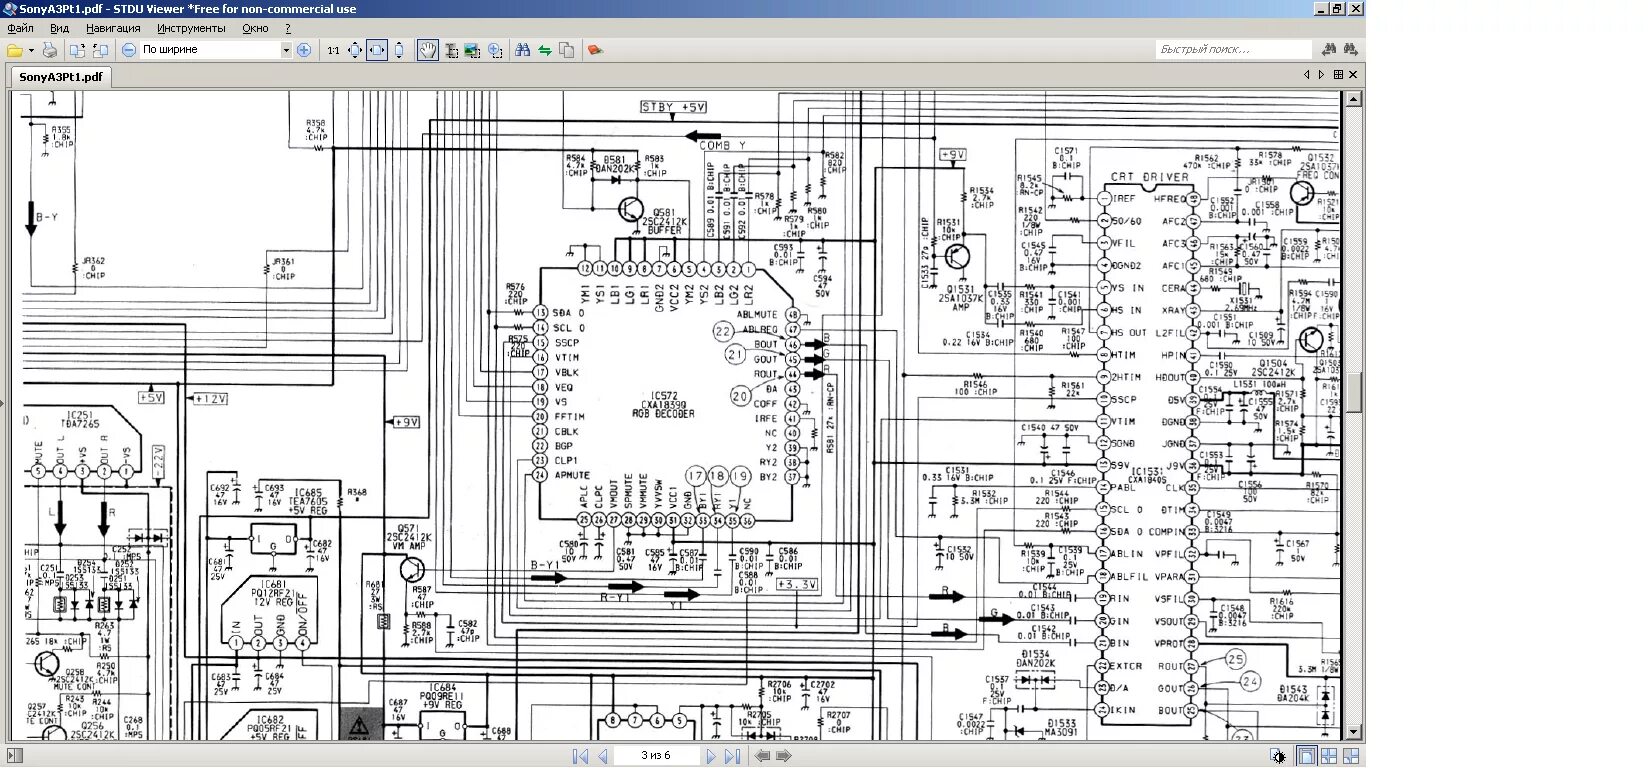This screenshot has height=768, width=1652.
Task: Expand the side panel using the left edge handle
Action: (x=2, y=405)
